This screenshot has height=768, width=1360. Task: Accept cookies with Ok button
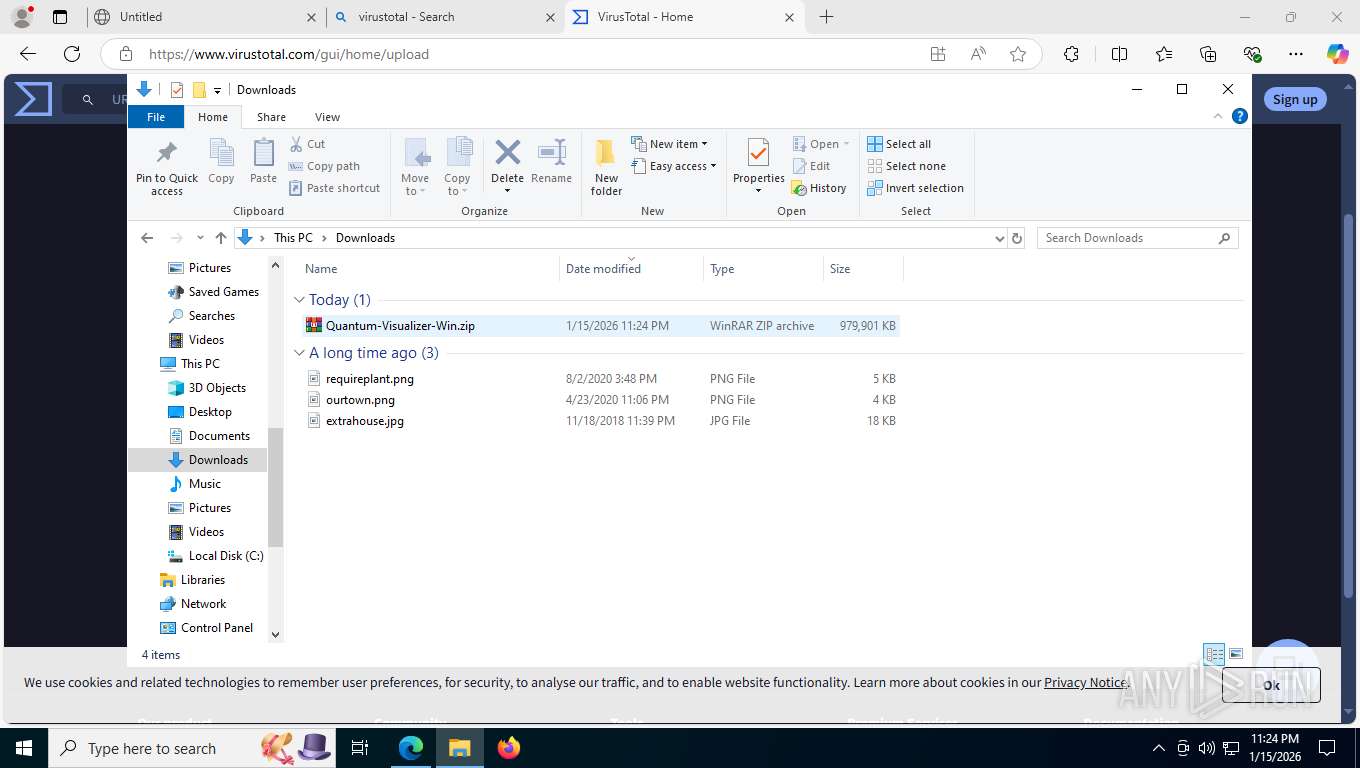click(1271, 685)
